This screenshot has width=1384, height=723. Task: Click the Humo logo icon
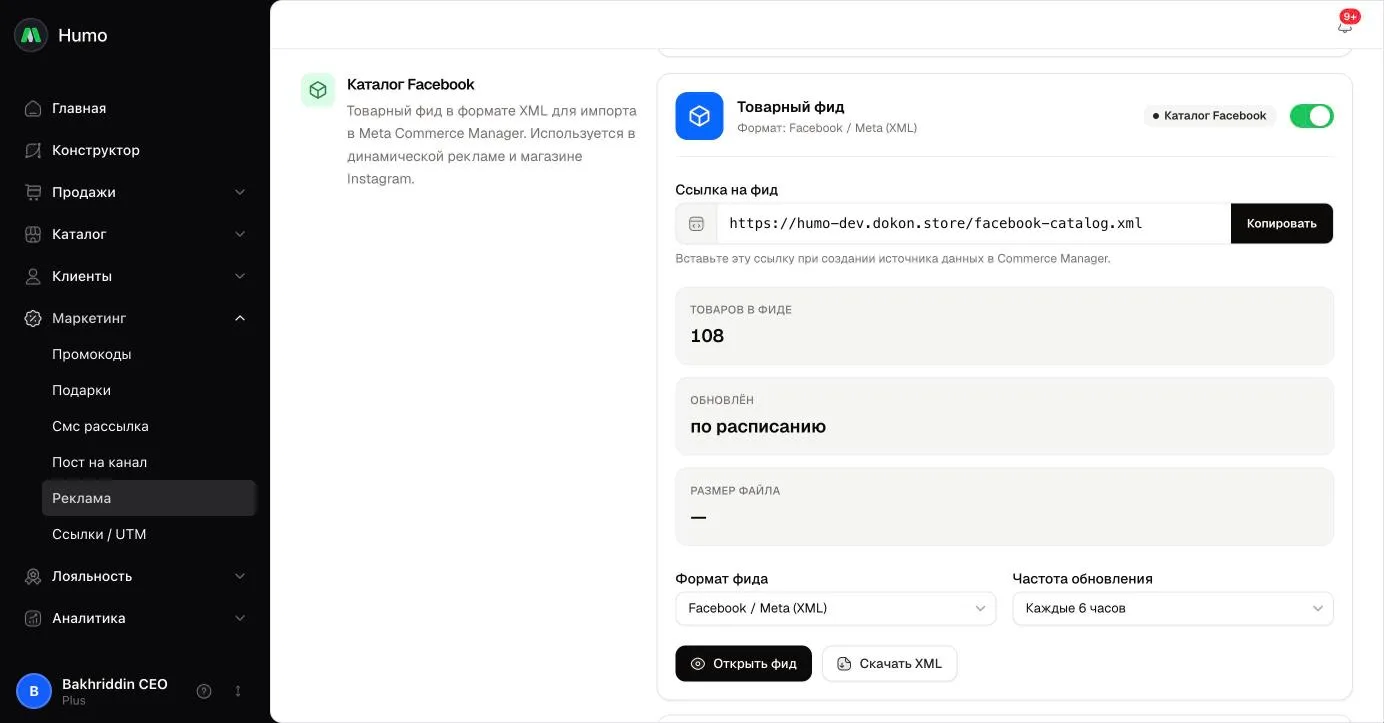(x=31, y=35)
